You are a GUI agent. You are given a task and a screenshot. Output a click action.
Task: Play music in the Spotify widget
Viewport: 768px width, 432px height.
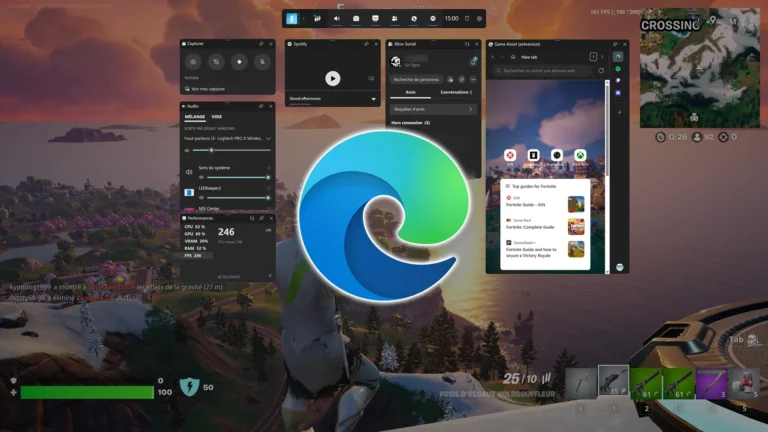coord(332,78)
